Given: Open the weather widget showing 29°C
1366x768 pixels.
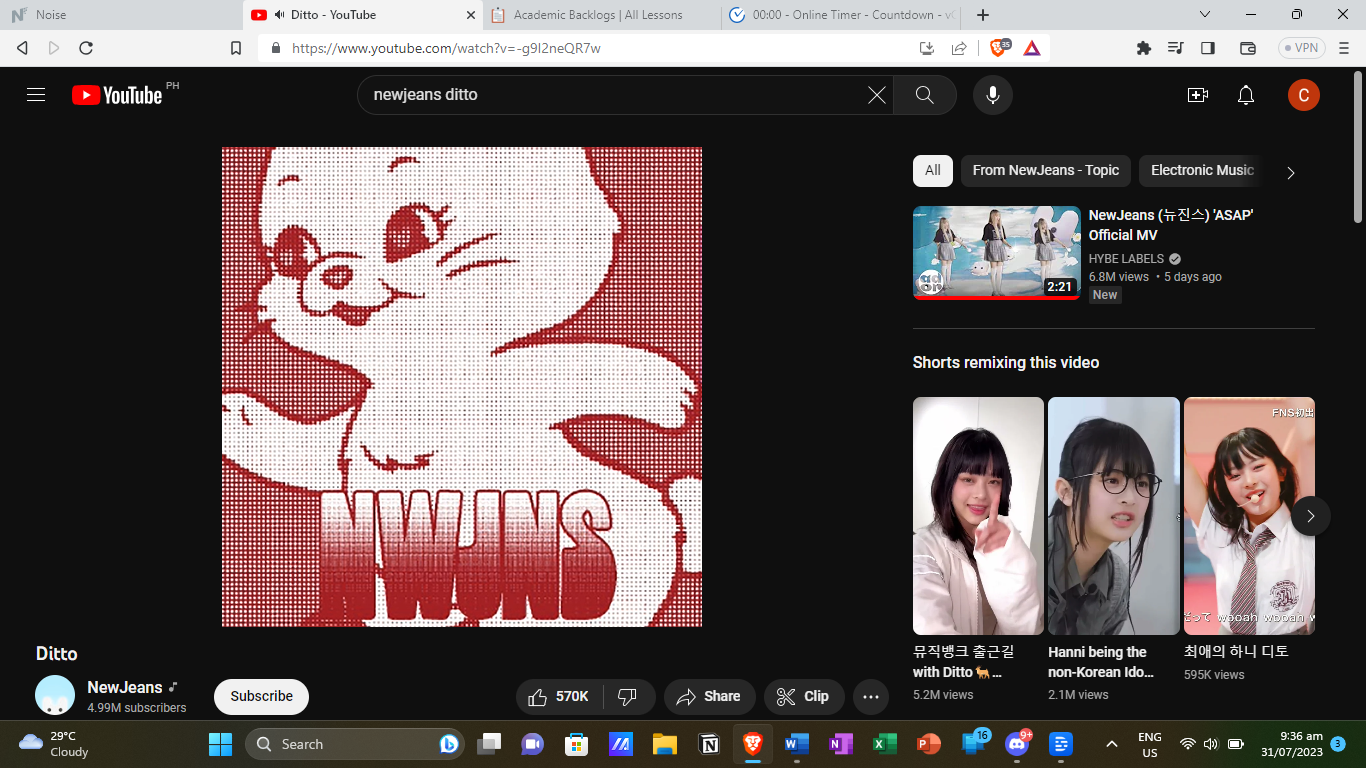Looking at the screenshot, I should click(x=55, y=744).
